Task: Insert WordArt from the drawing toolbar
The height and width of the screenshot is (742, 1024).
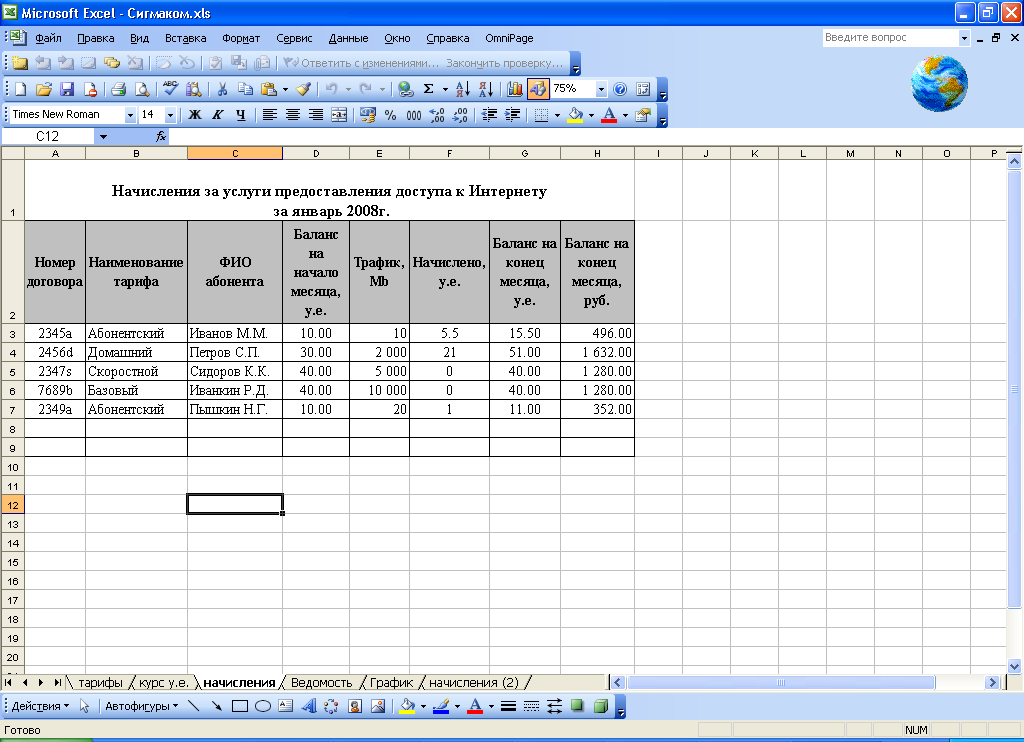Action: click(x=308, y=706)
